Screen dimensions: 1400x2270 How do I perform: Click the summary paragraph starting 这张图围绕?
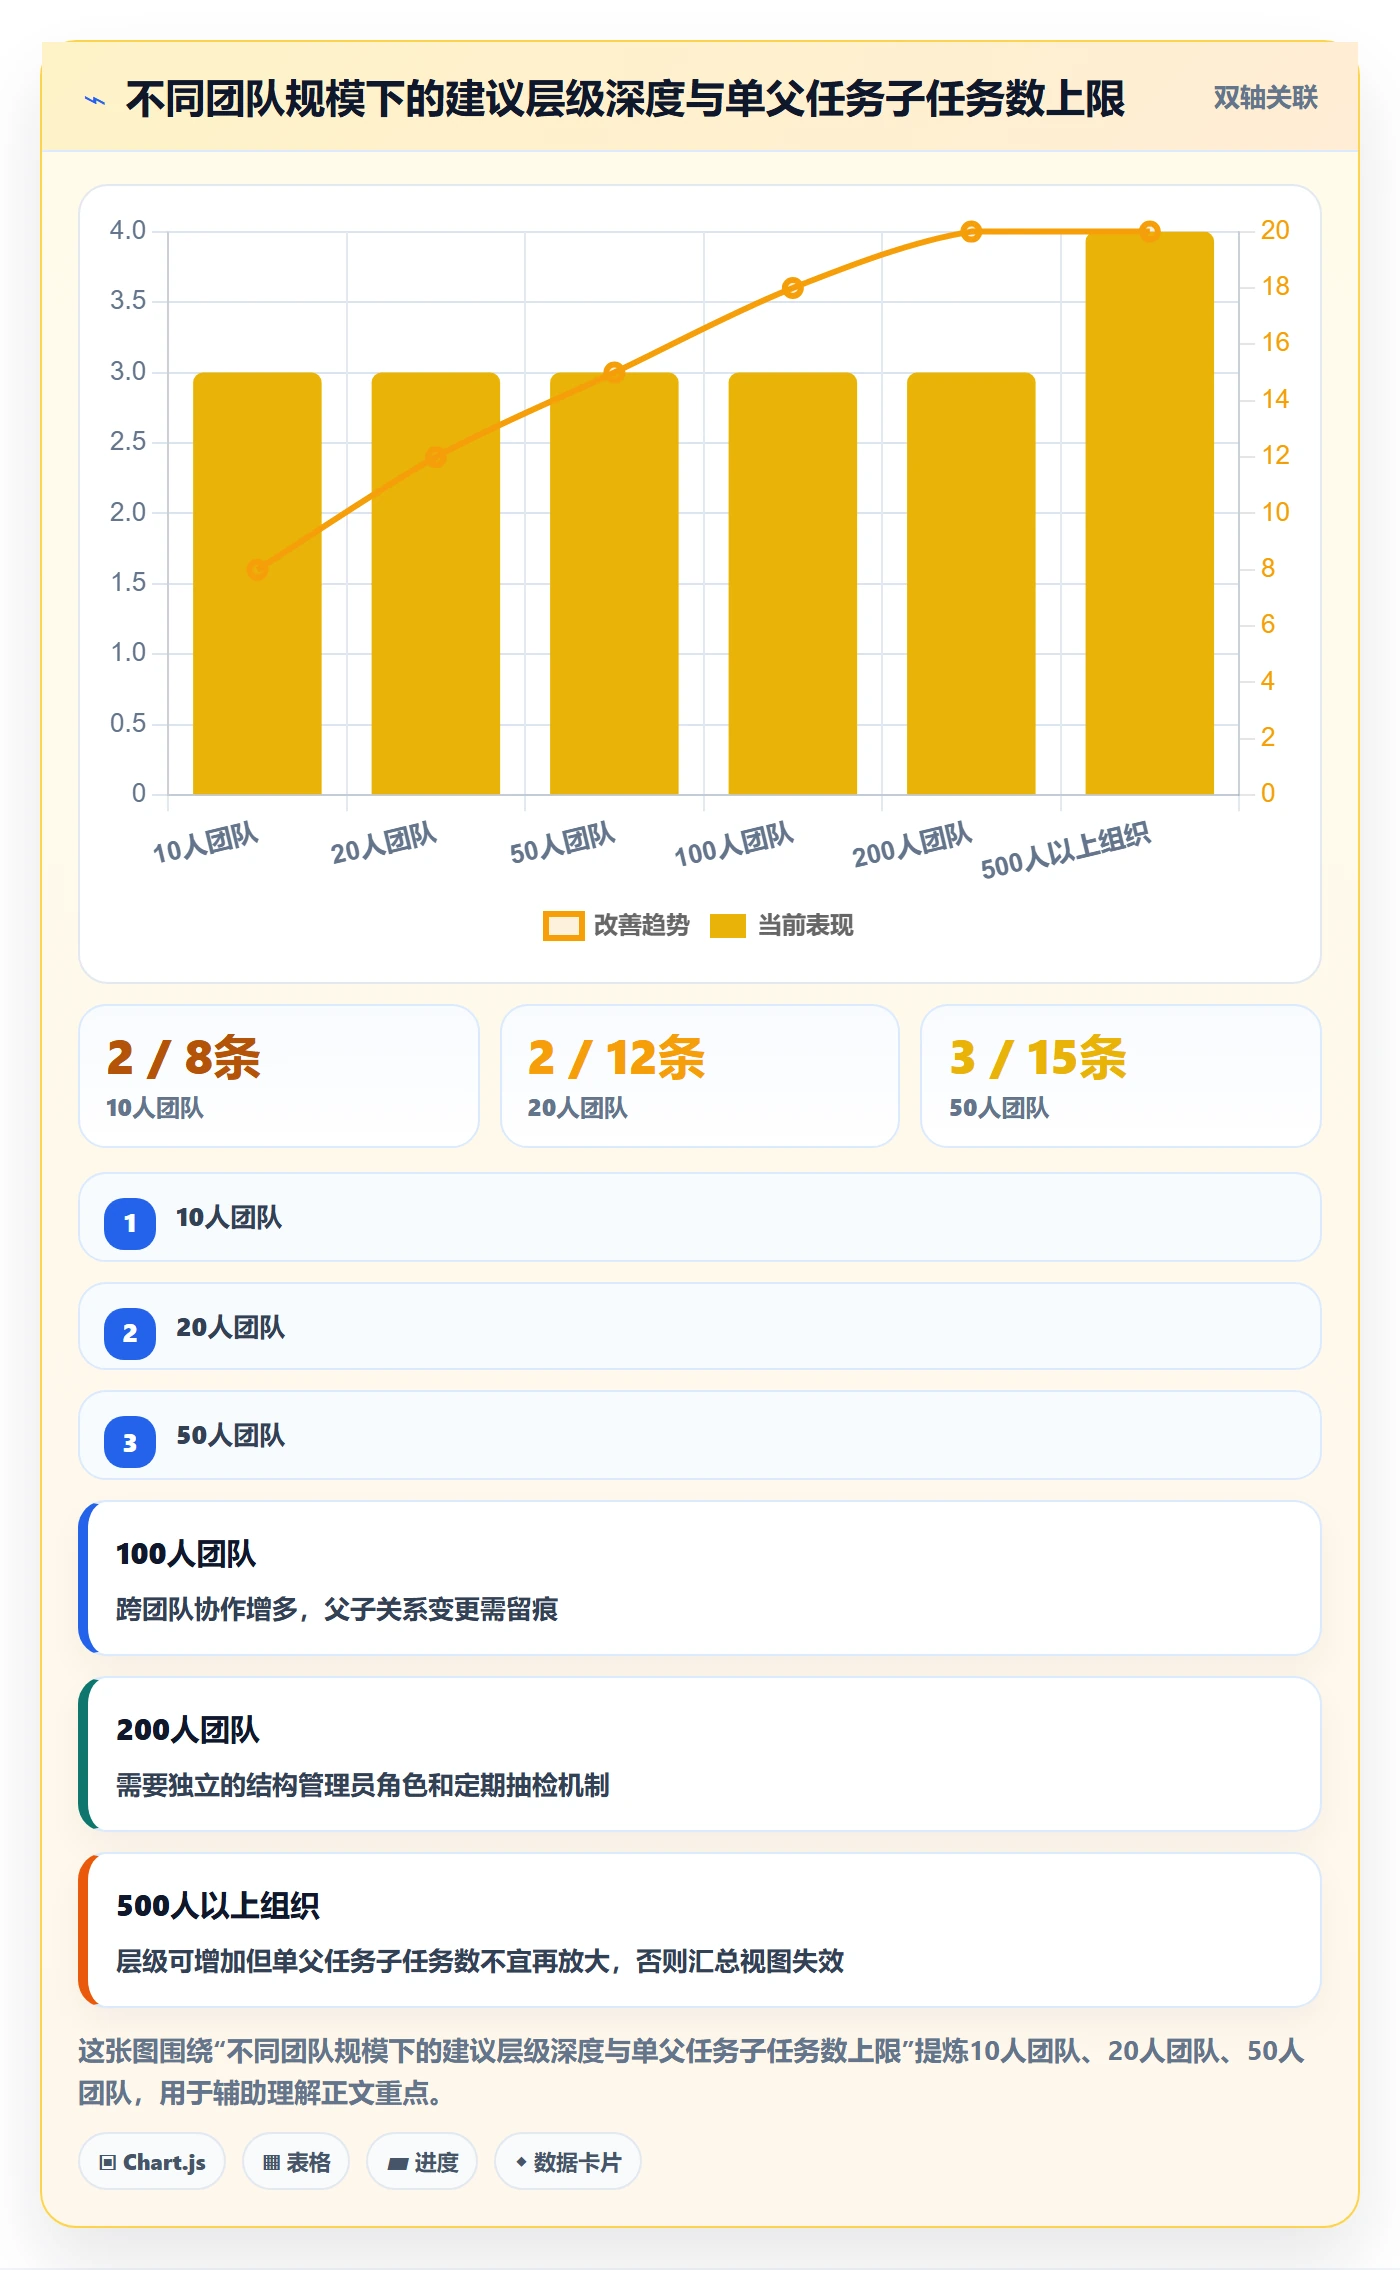[x=692, y=2072]
